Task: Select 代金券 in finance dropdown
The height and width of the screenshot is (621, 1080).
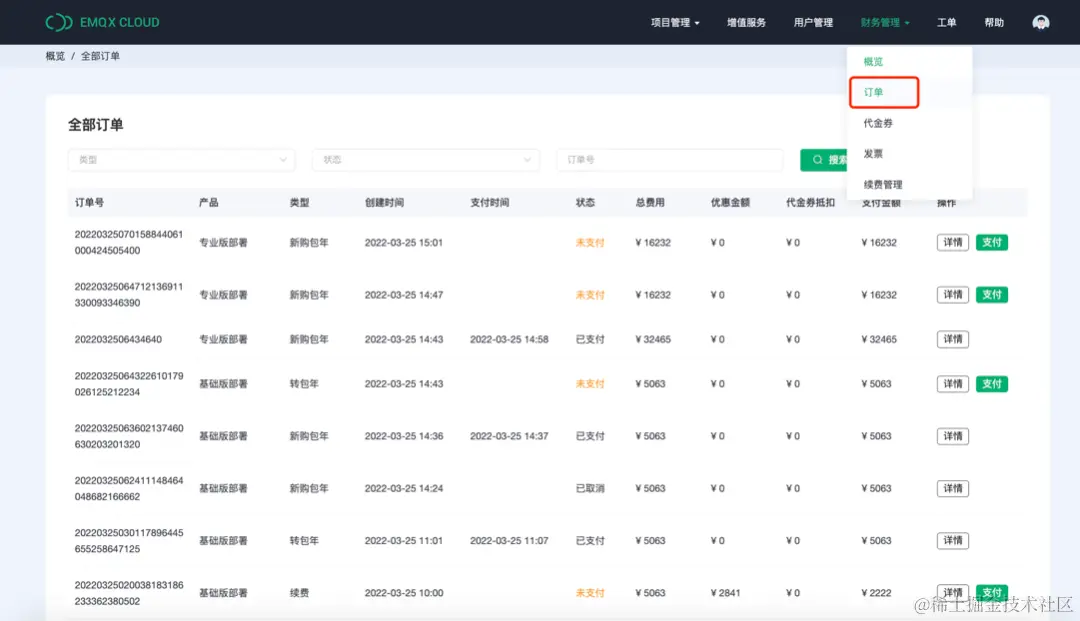Action: click(x=878, y=123)
